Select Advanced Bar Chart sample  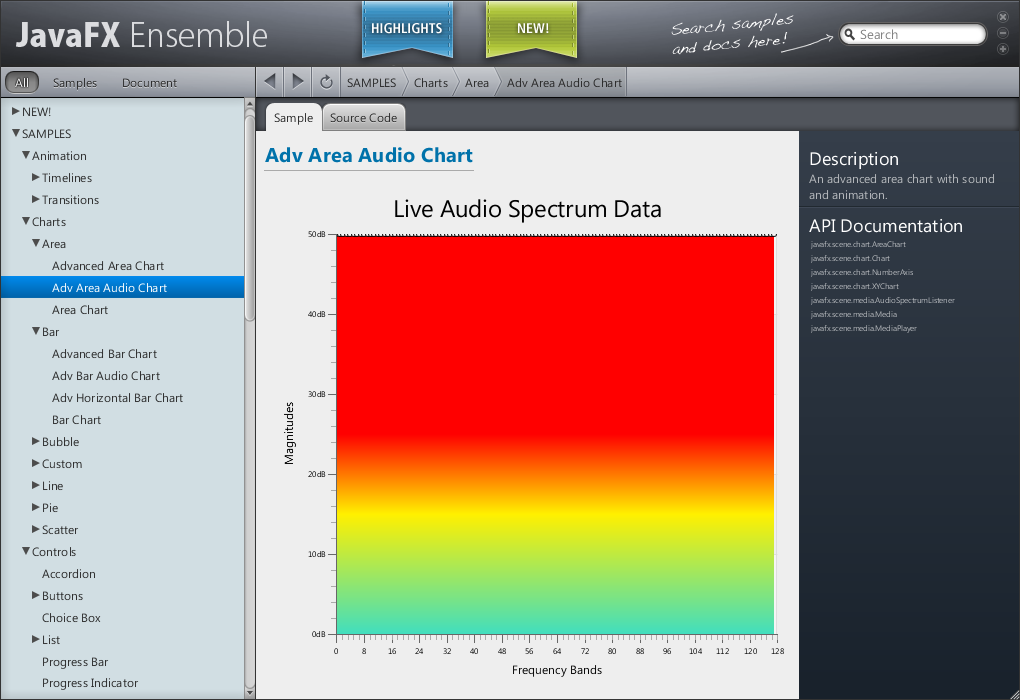(104, 354)
